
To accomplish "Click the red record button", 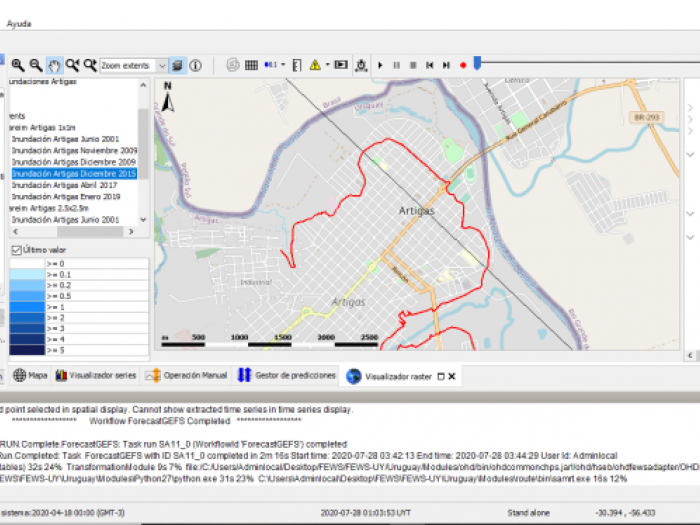I will pyautogui.click(x=463, y=65).
